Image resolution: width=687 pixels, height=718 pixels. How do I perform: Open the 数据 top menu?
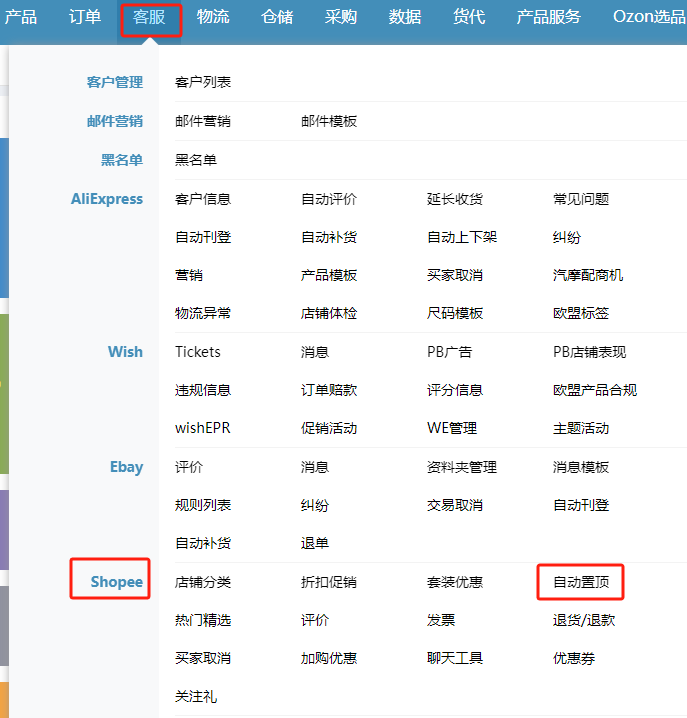(405, 17)
